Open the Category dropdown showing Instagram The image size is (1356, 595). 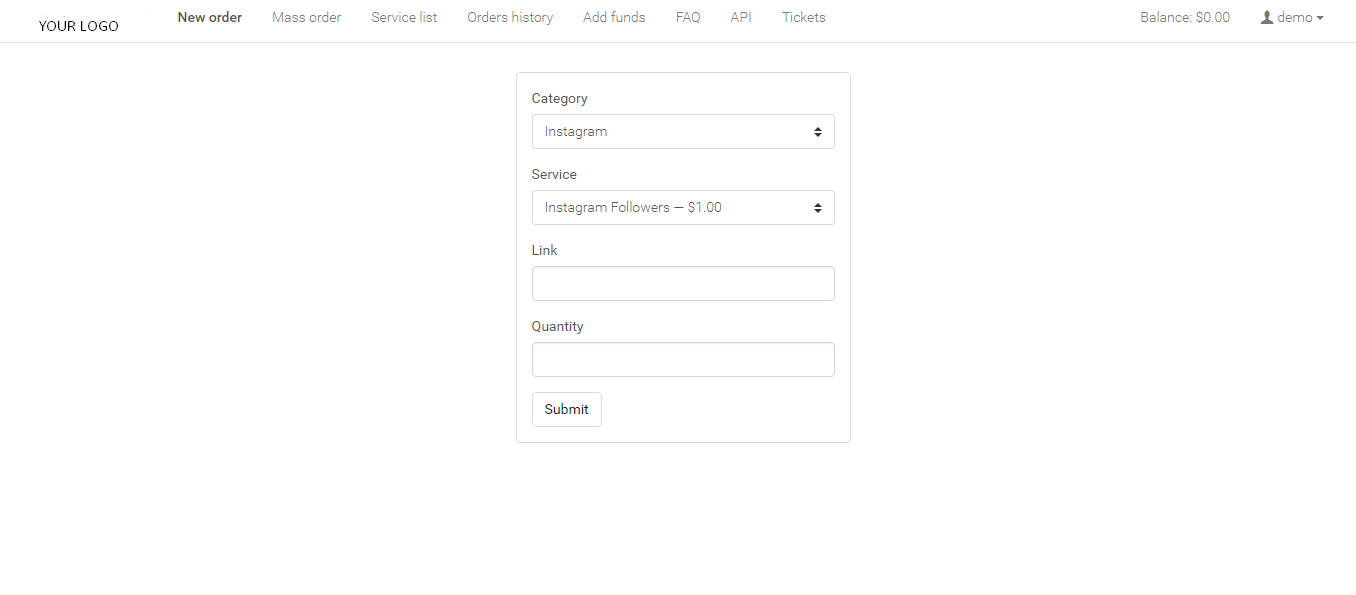[682, 131]
